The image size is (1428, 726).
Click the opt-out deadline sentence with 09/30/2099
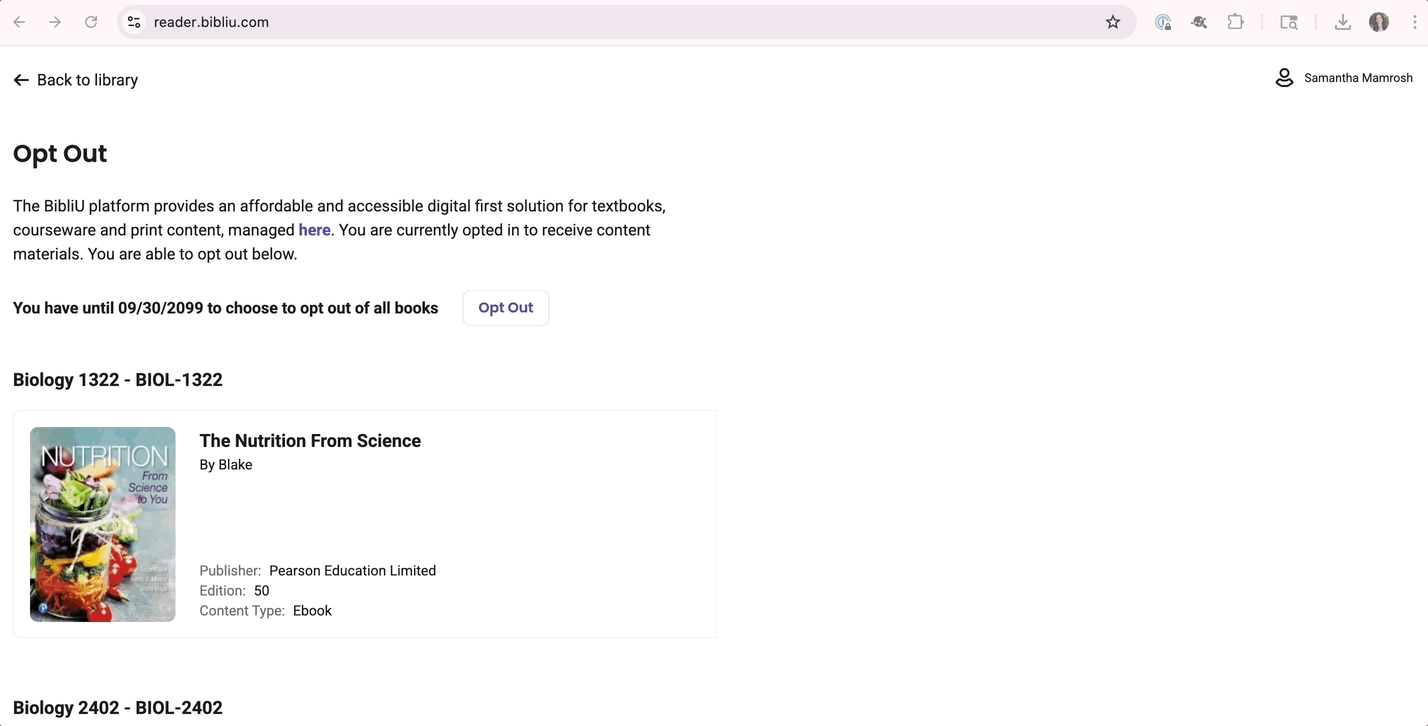pos(226,308)
